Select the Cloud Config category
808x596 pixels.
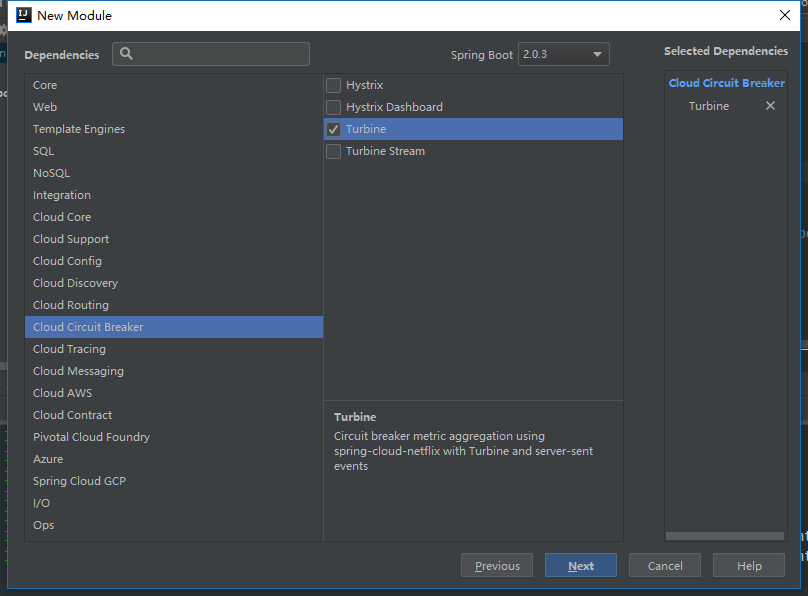[174, 261]
